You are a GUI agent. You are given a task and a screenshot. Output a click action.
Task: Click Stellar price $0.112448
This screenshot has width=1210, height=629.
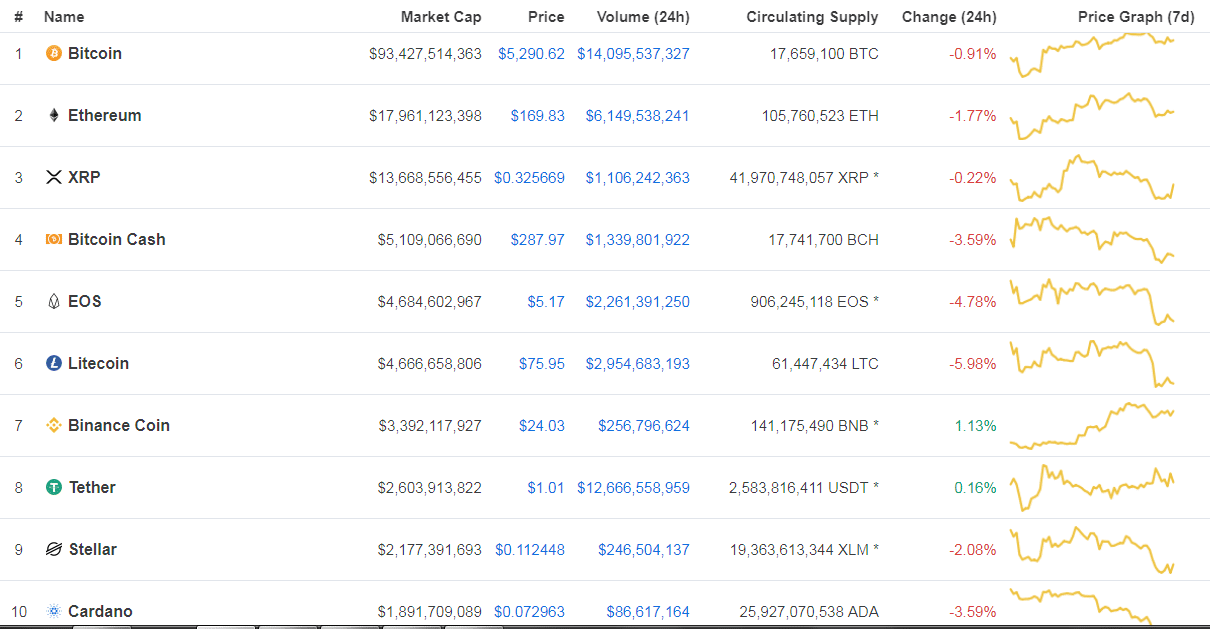tap(529, 549)
